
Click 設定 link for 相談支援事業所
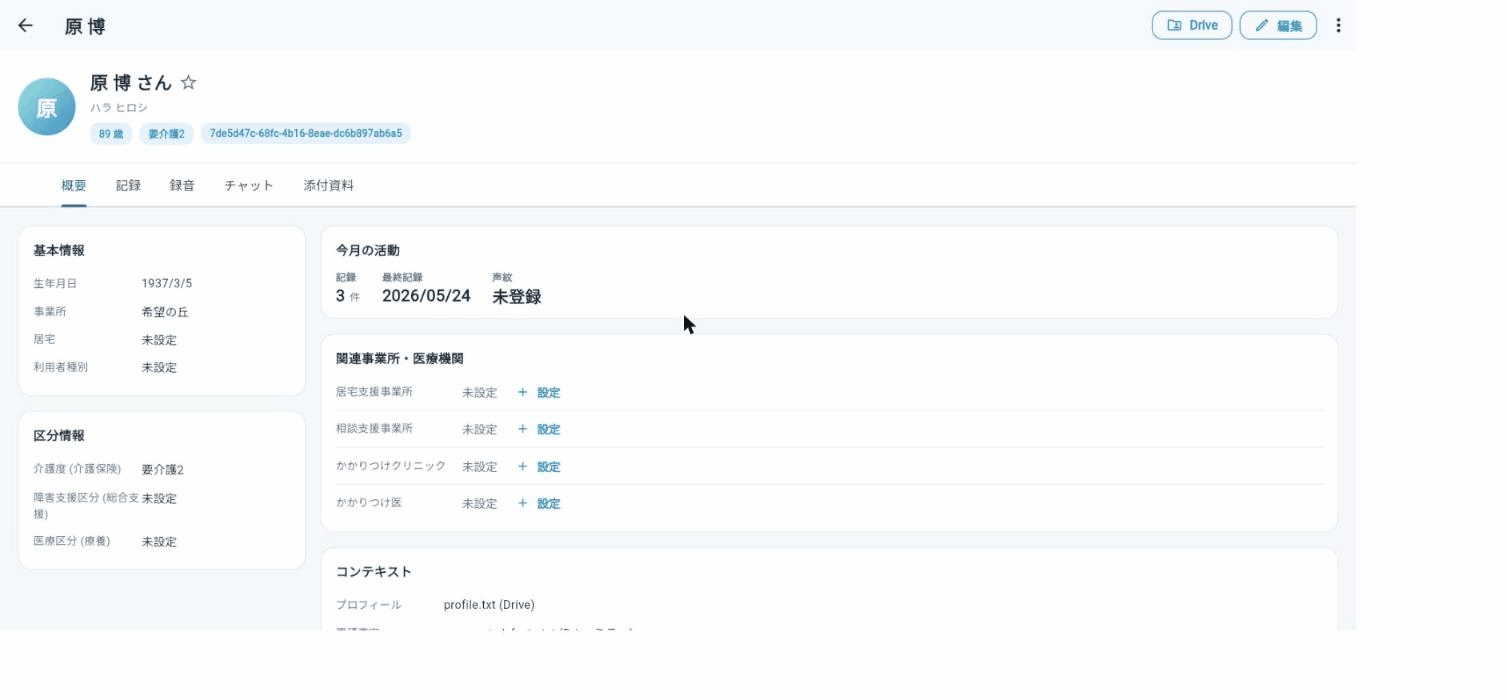pyautogui.click(x=549, y=430)
